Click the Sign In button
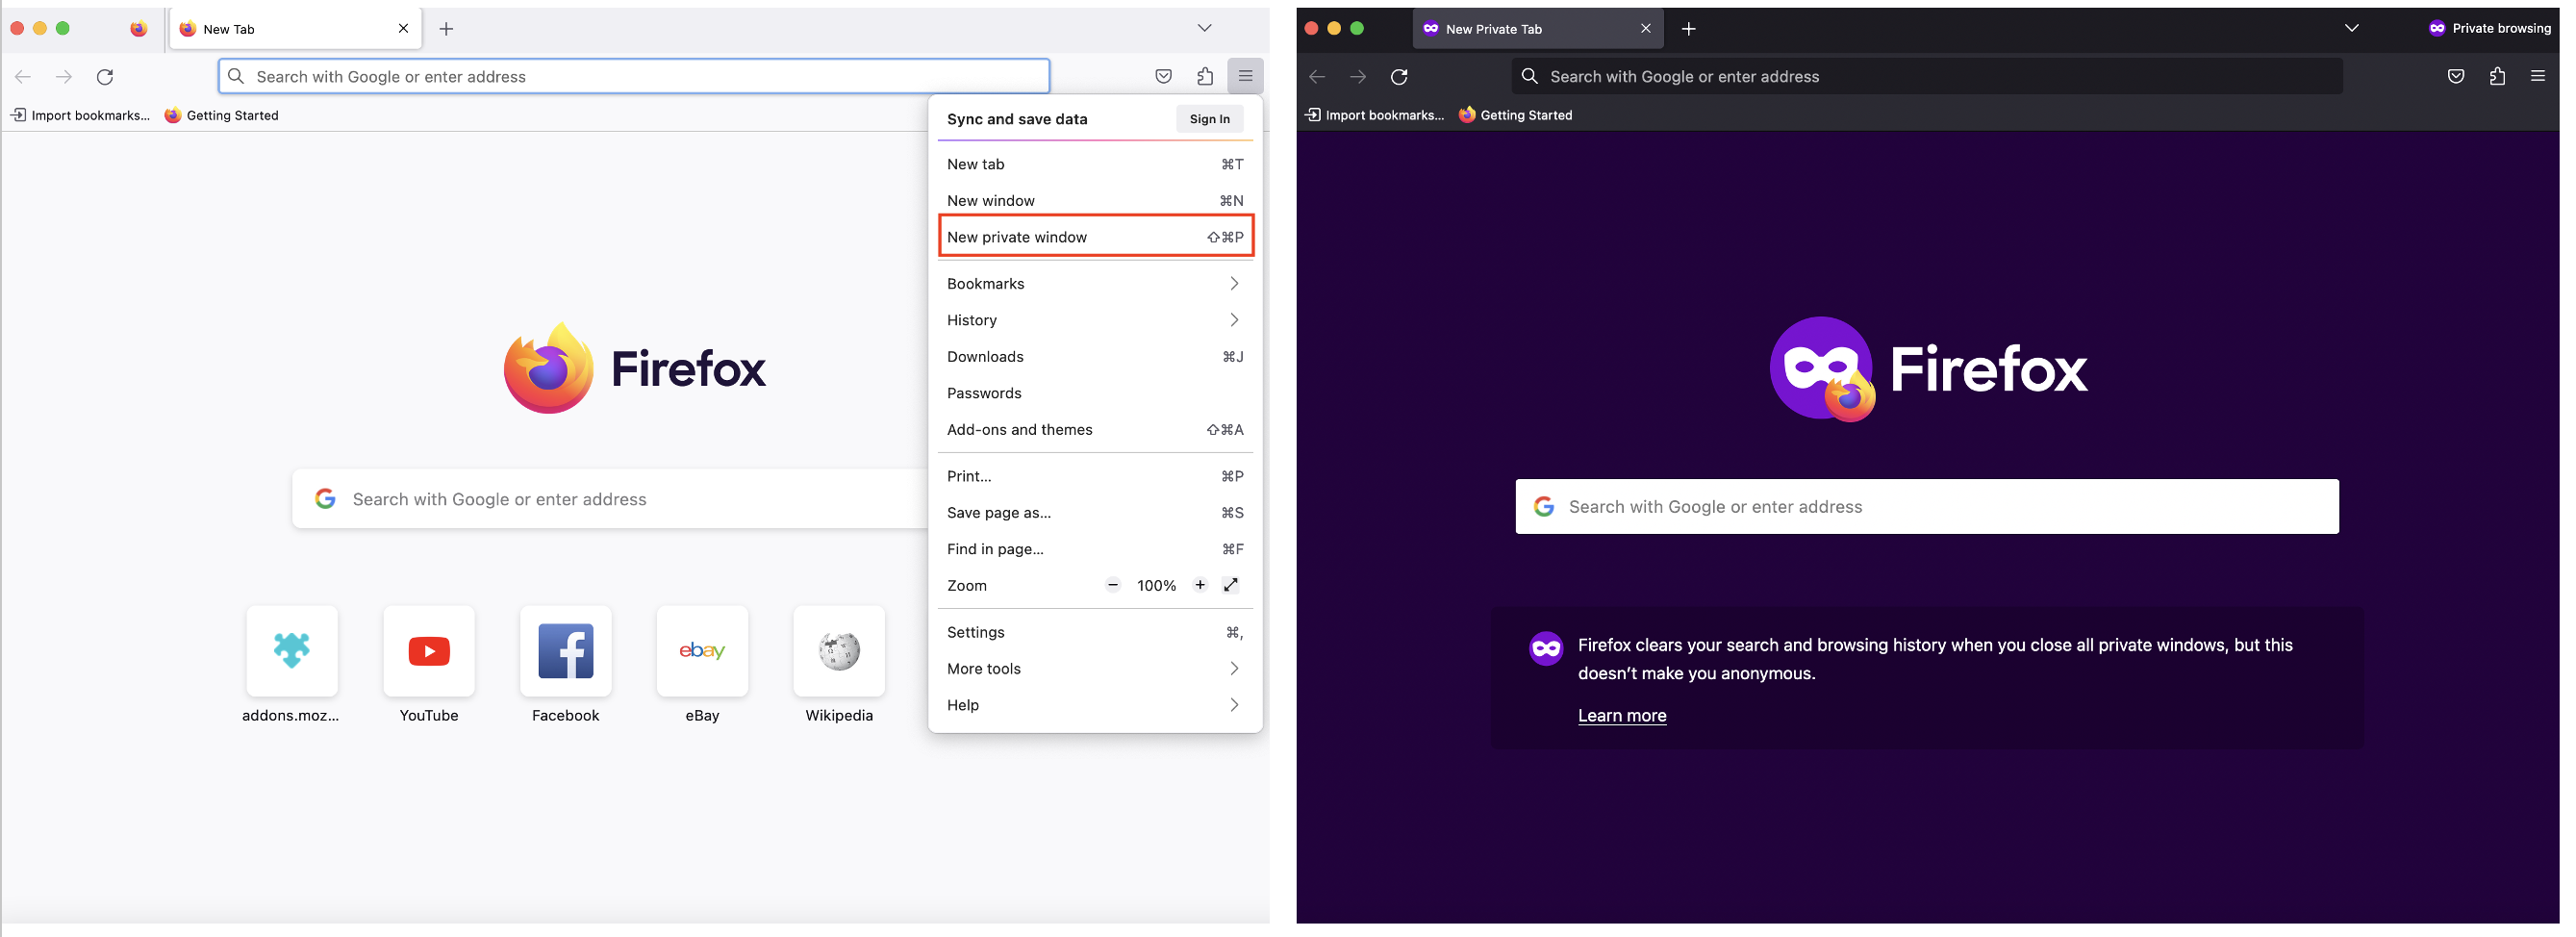The height and width of the screenshot is (937, 2576). 1209,119
